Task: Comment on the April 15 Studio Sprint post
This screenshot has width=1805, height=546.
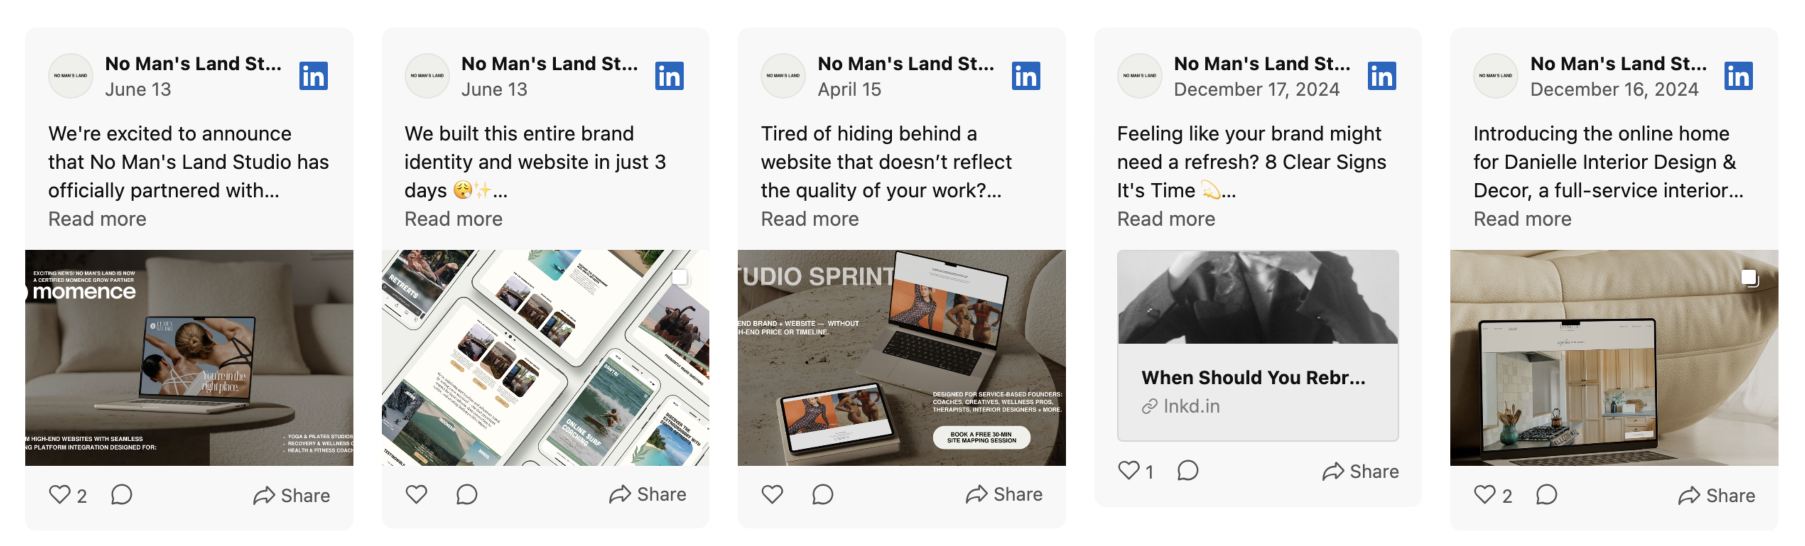Action: point(823,494)
